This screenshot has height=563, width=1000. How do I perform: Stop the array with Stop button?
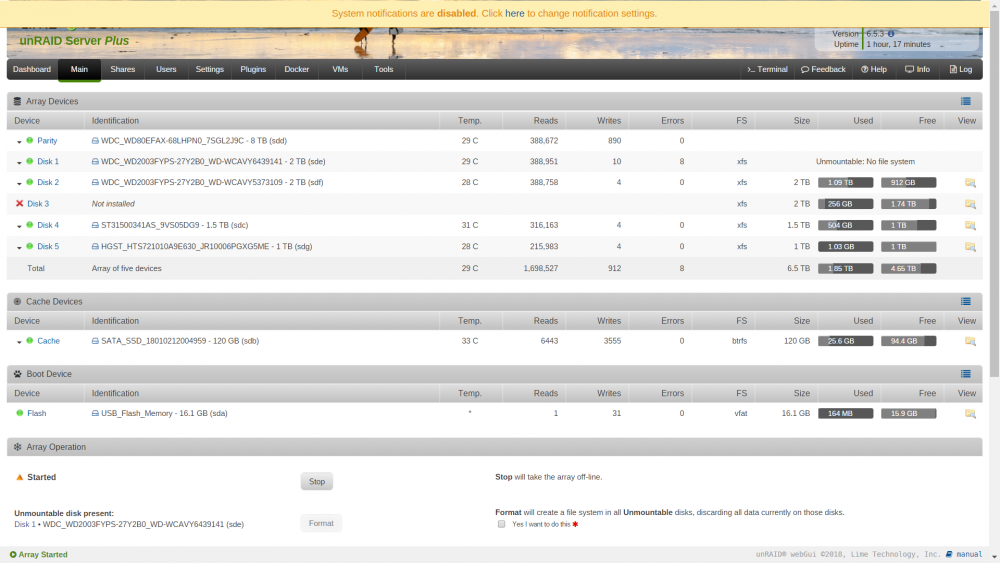[317, 481]
